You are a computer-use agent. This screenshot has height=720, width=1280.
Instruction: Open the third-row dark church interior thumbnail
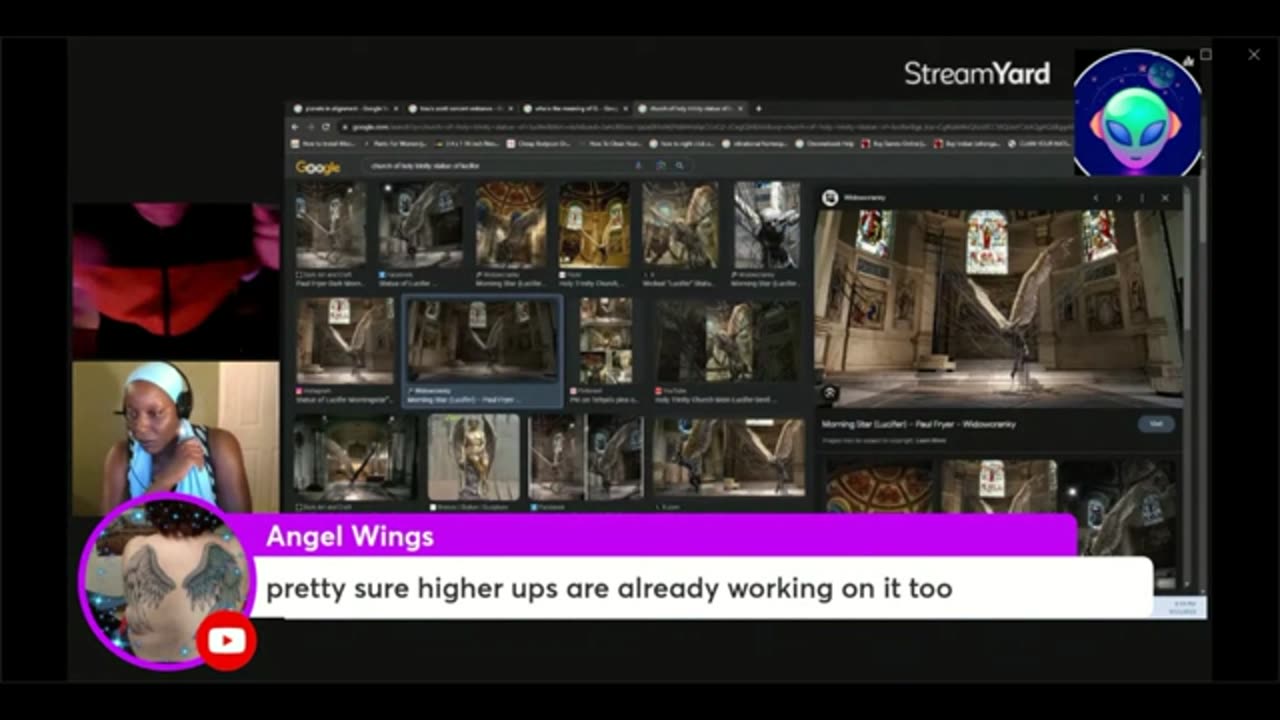coord(355,457)
